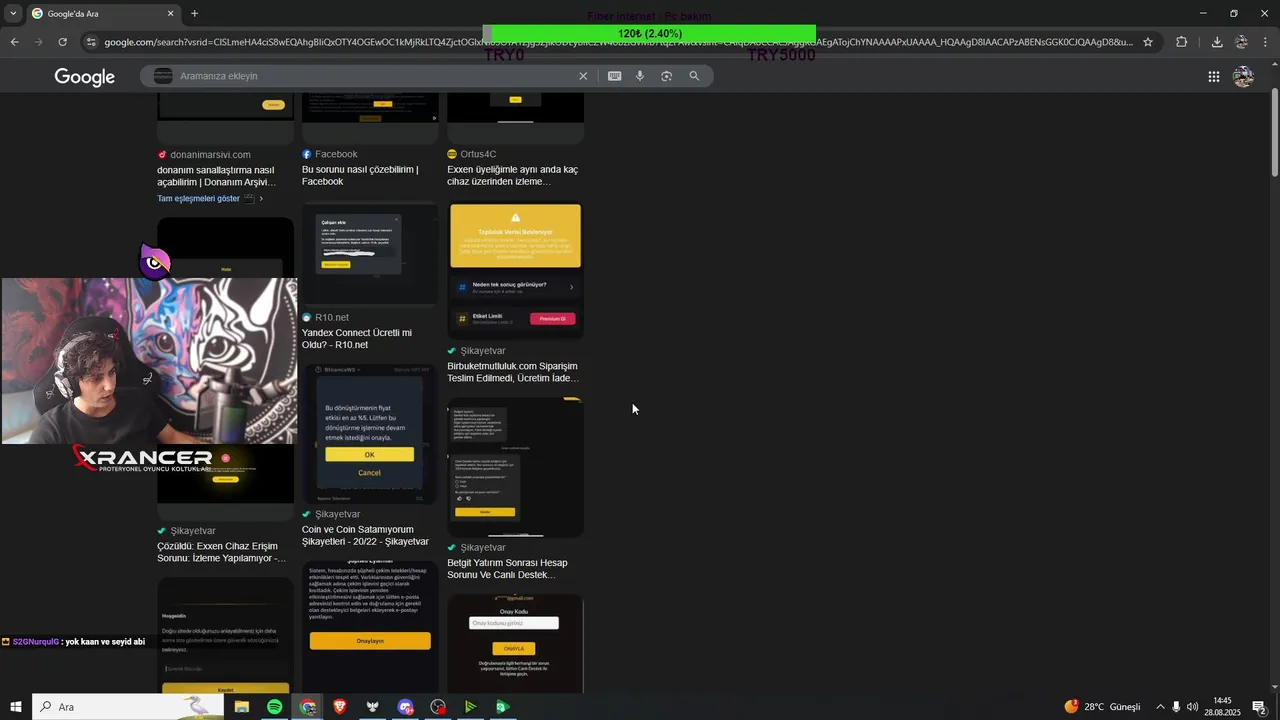This screenshot has width=1280, height=720.
Task: Go forward in browser history
Action: 38,42
